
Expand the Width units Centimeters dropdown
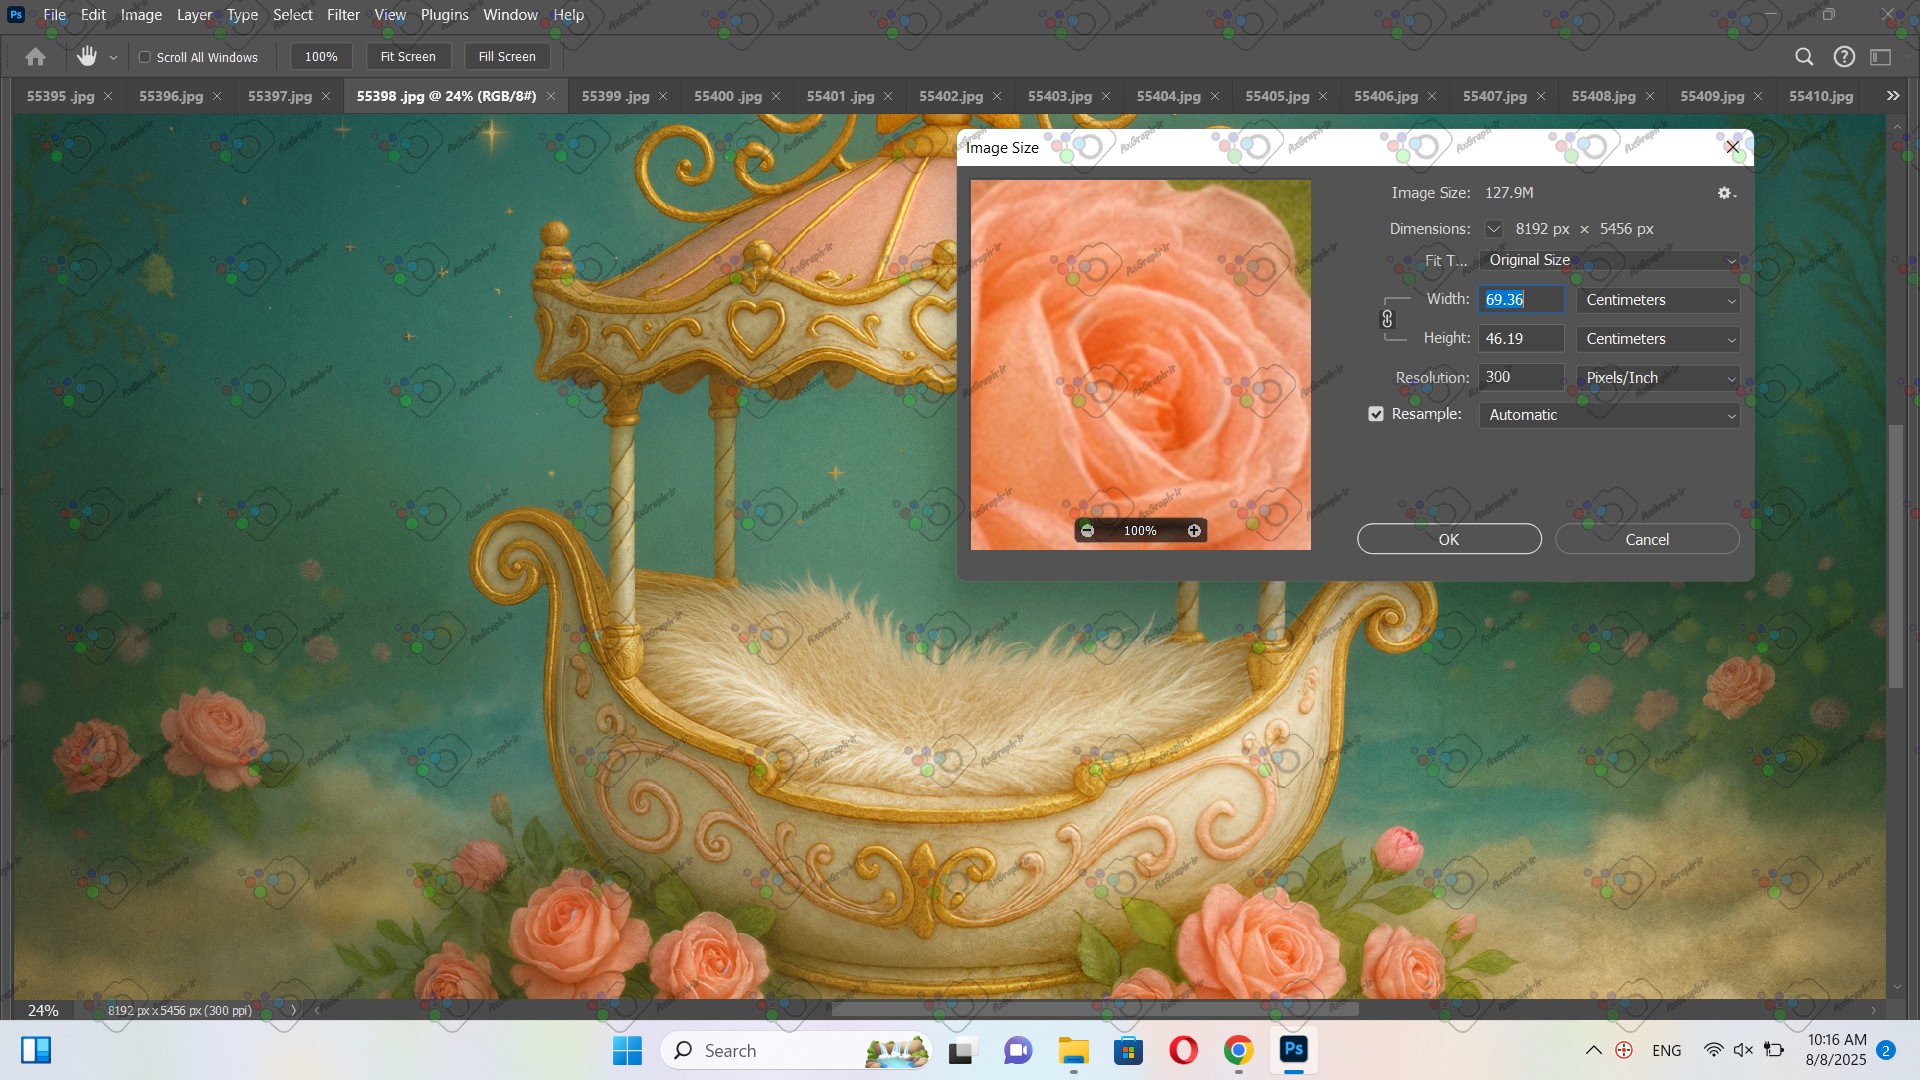(1658, 300)
